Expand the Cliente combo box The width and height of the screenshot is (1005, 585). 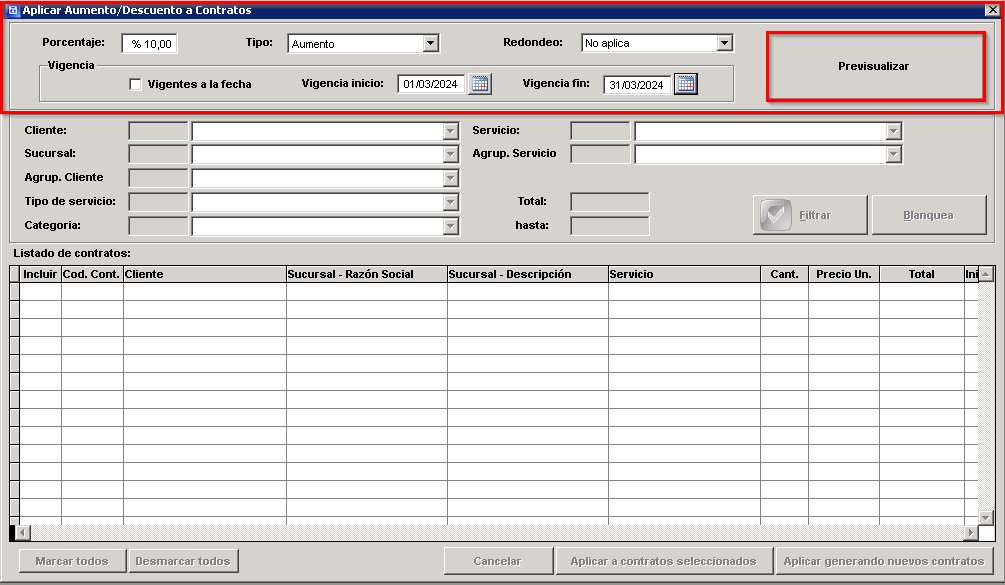click(x=451, y=131)
